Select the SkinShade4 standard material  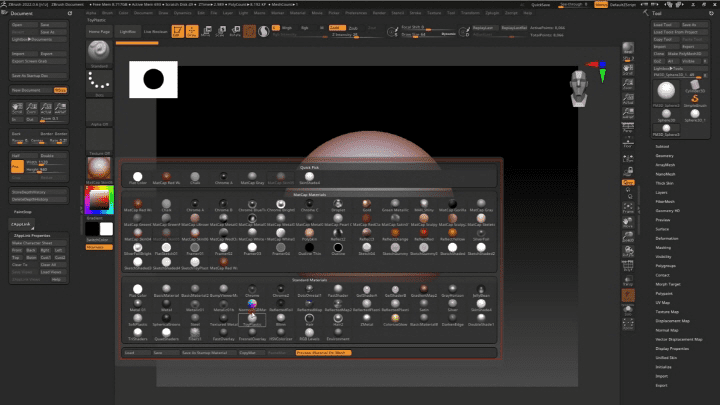click(x=481, y=304)
